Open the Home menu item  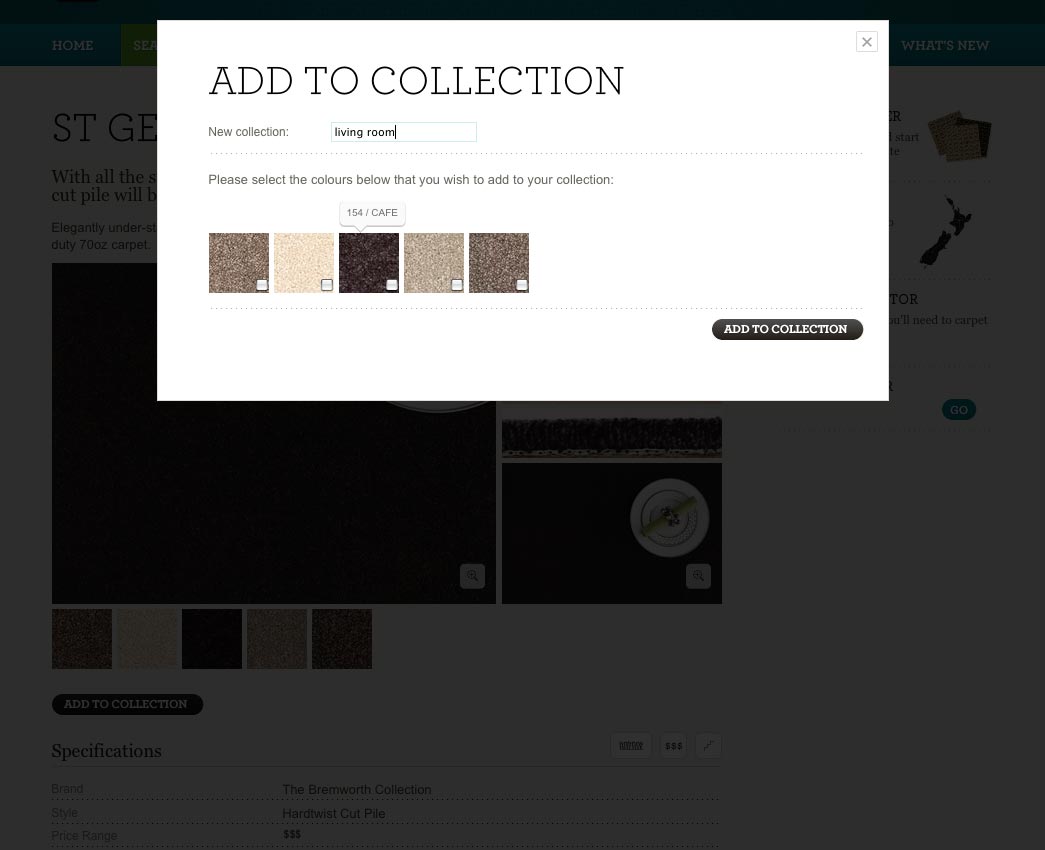(x=73, y=45)
